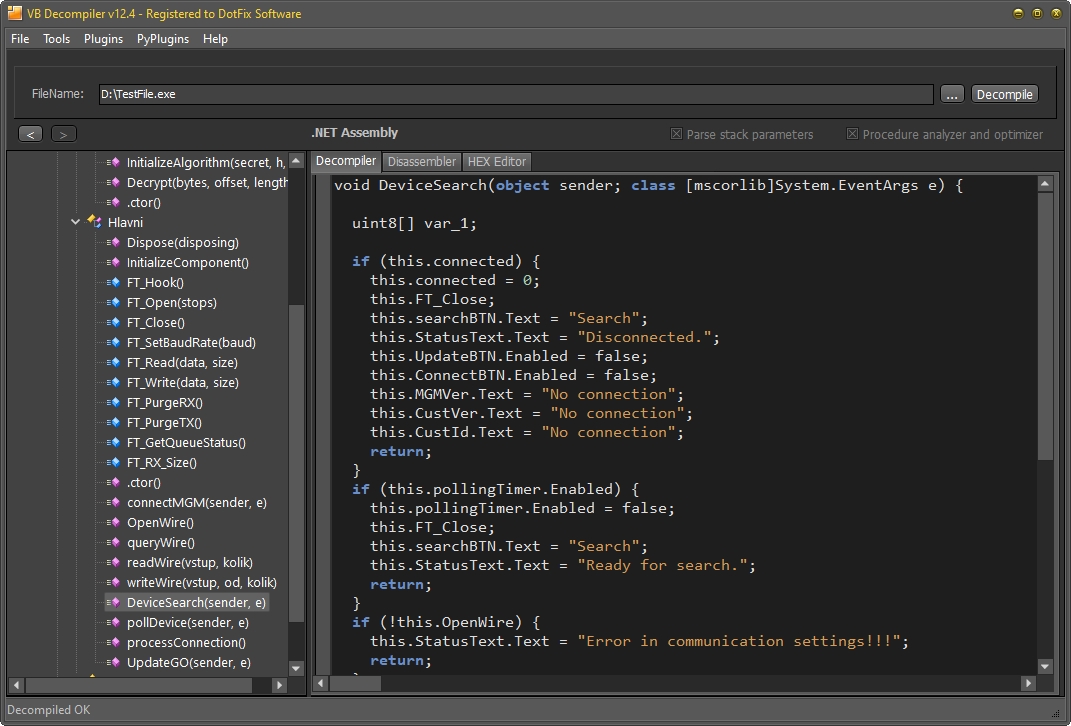This screenshot has width=1071, height=726.
Task: Toggle Parse stack parameters checkbox
Action: pos(676,134)
